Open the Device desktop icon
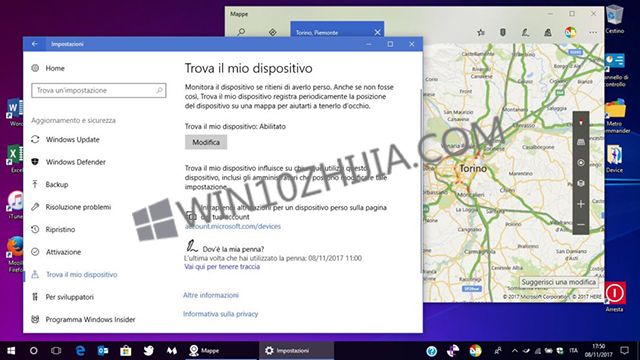The height and width of the screenshot is (360, 640). [615, 159]
